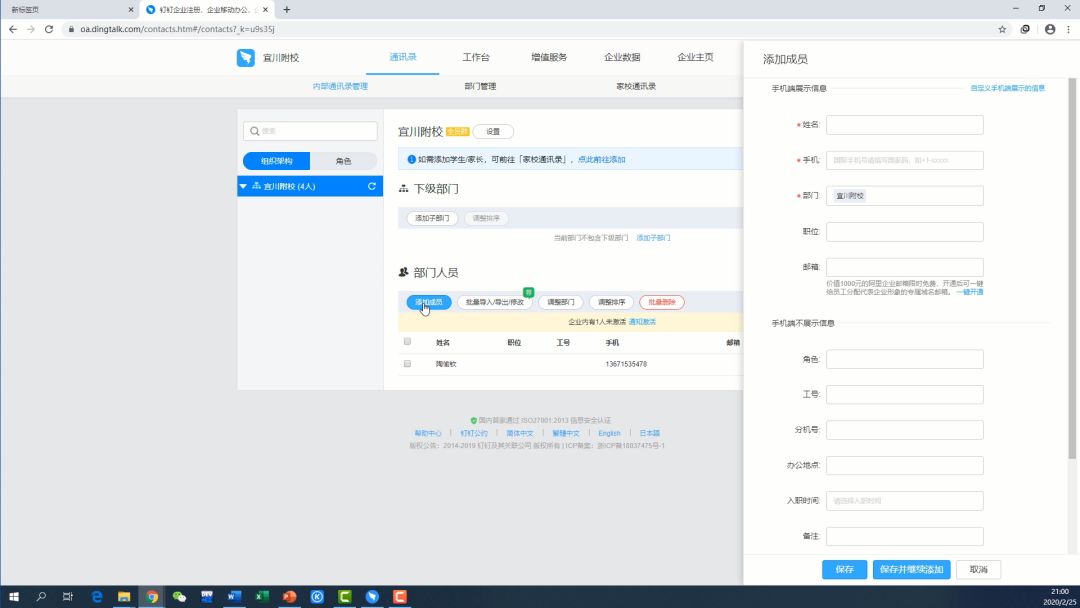This screenshot has height=608, width=1080.
Task: Open the Chrome profile avatar menu
Action: (1049, 29)
